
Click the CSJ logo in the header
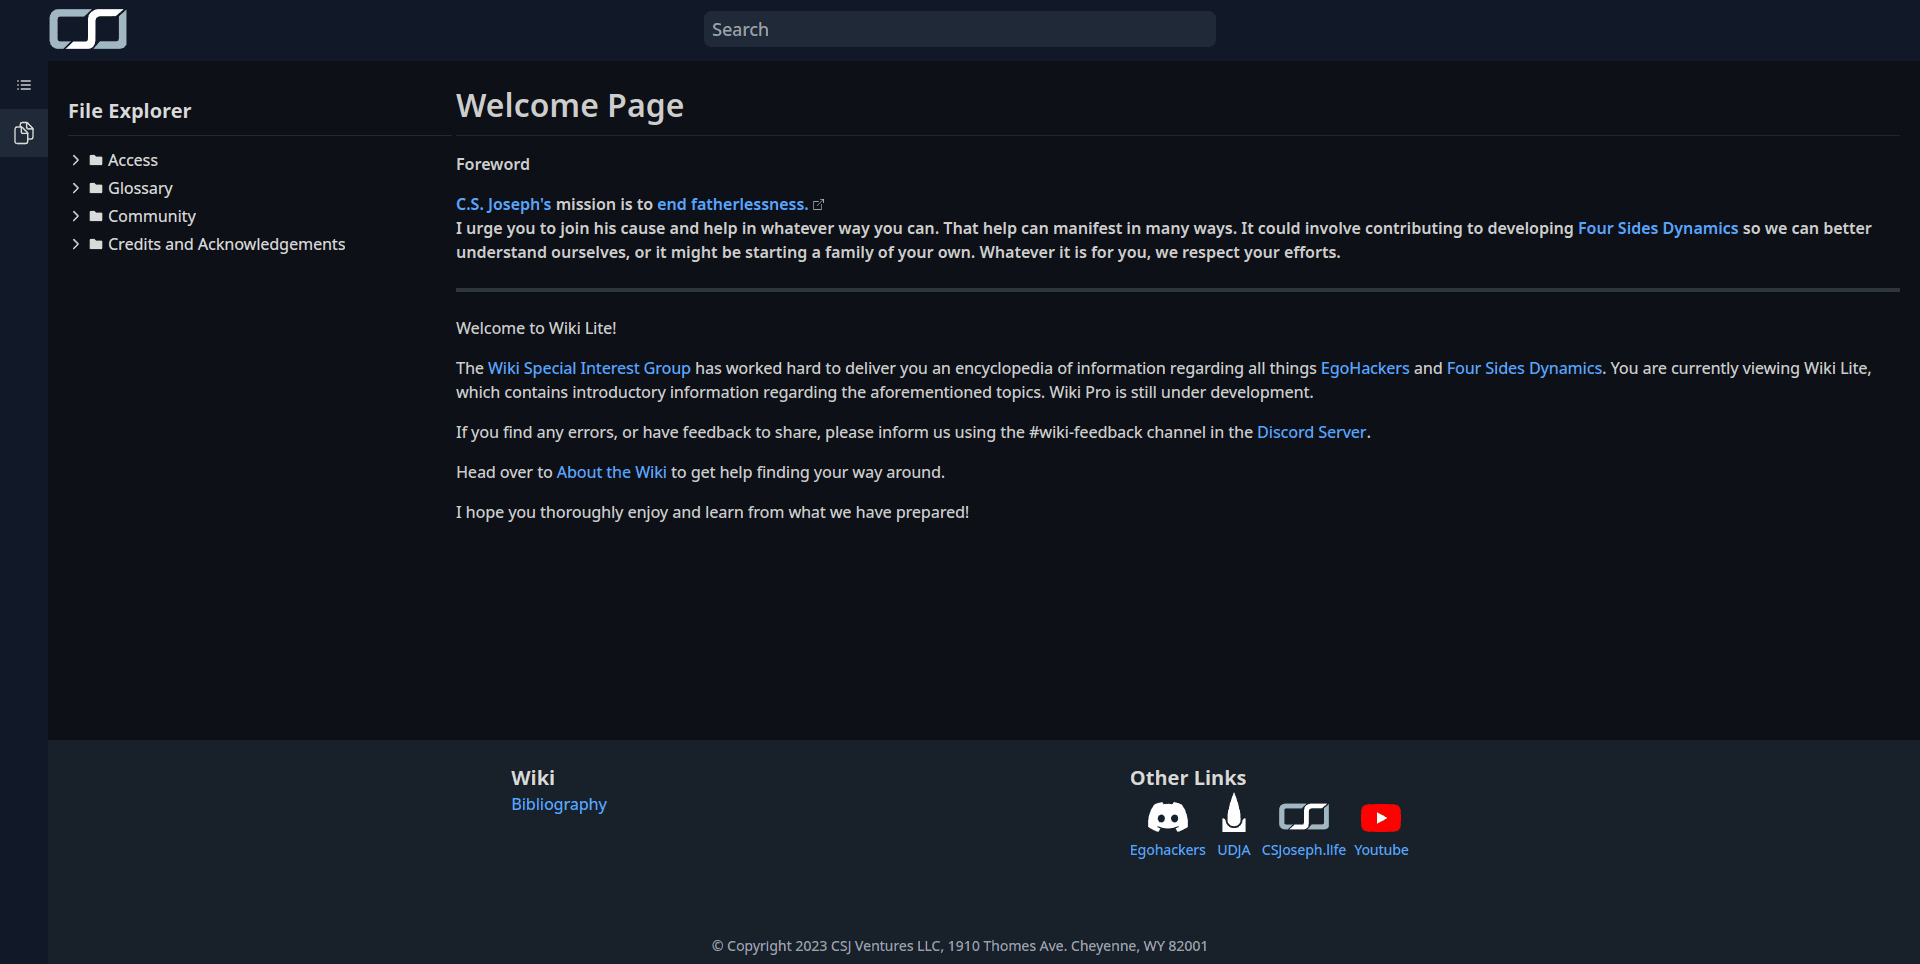coord(88,29)
